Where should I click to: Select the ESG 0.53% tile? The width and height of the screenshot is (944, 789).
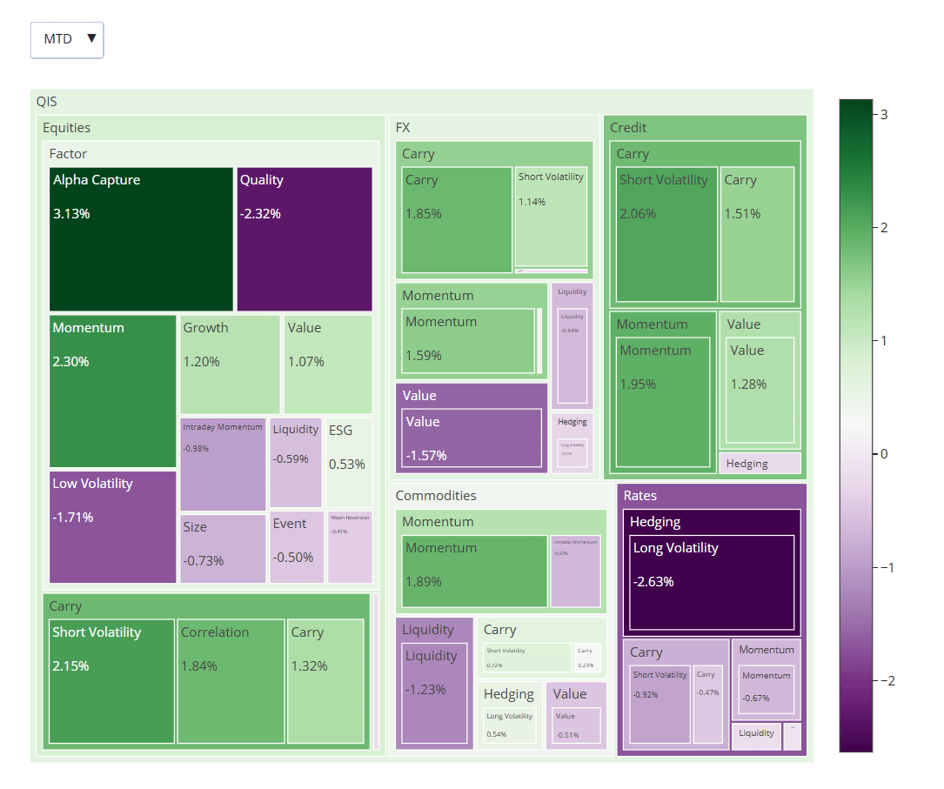(x=348, y=463)
